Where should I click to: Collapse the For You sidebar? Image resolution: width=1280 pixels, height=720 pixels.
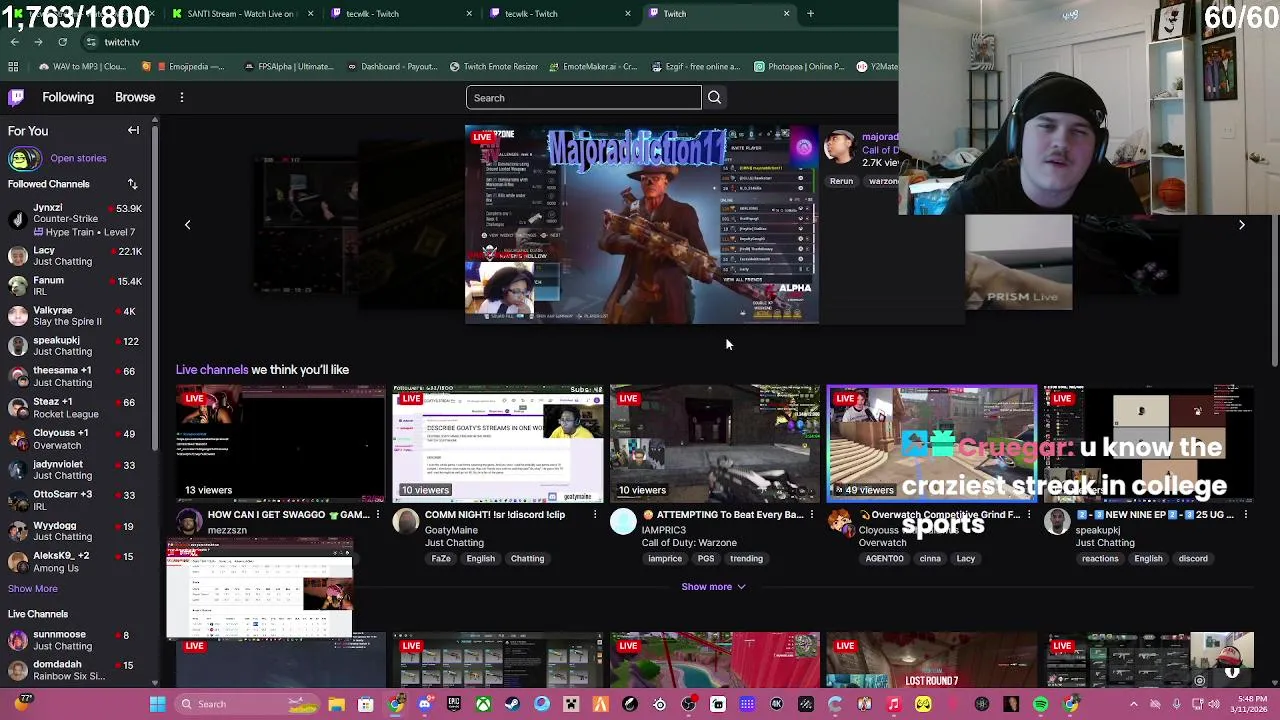point(133,130)
